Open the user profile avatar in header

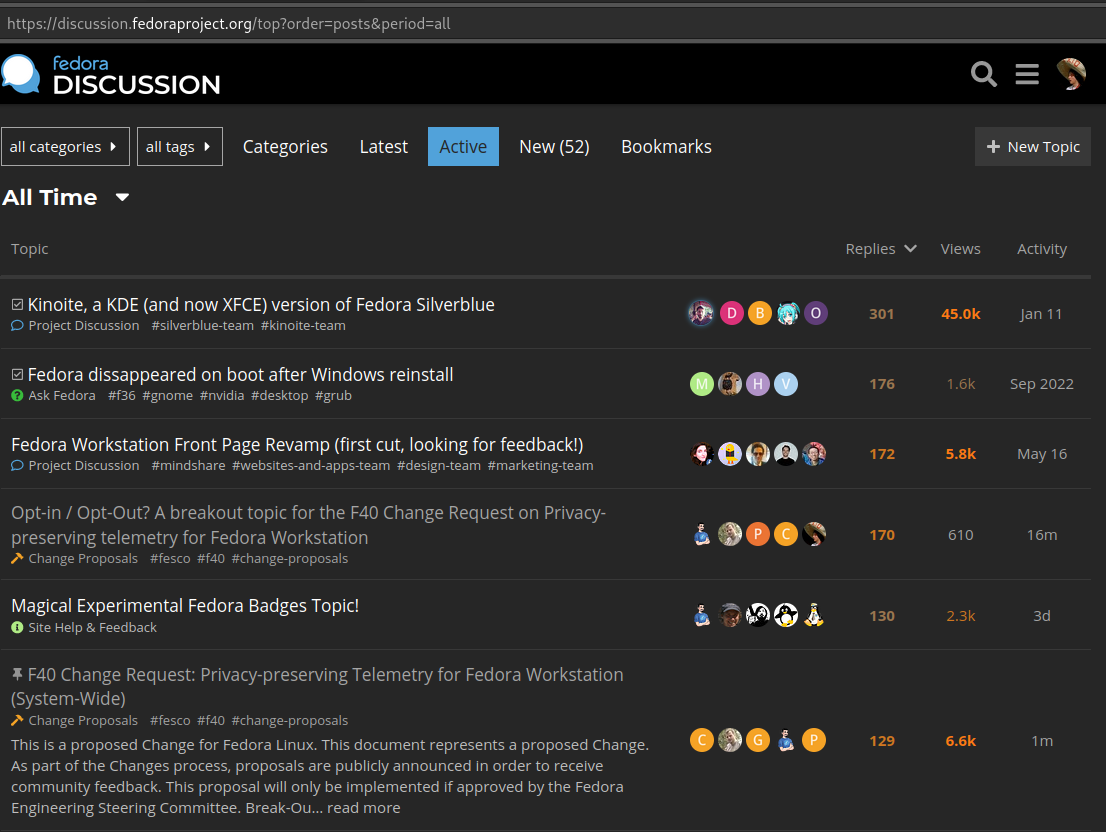1071,74
